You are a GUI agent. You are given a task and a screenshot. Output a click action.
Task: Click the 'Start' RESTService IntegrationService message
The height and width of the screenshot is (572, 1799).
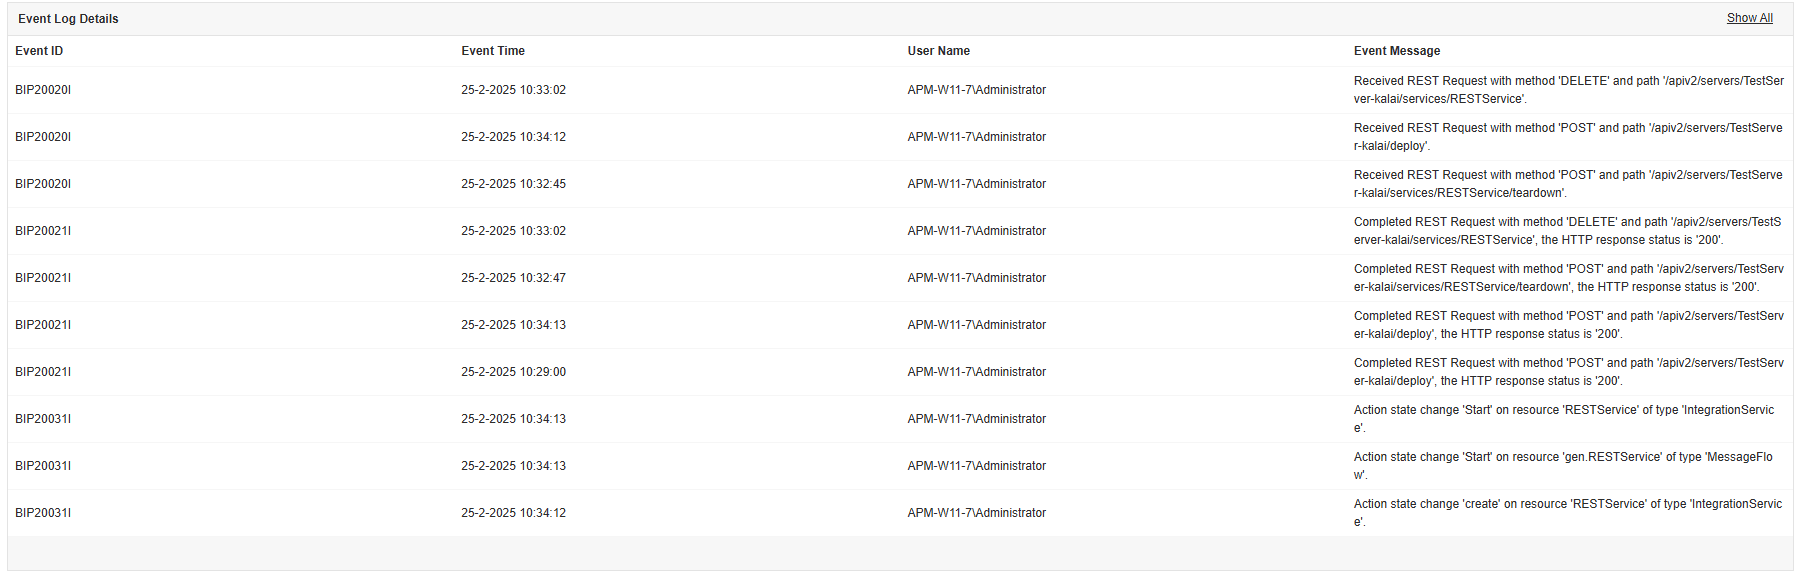point(1563,419)
